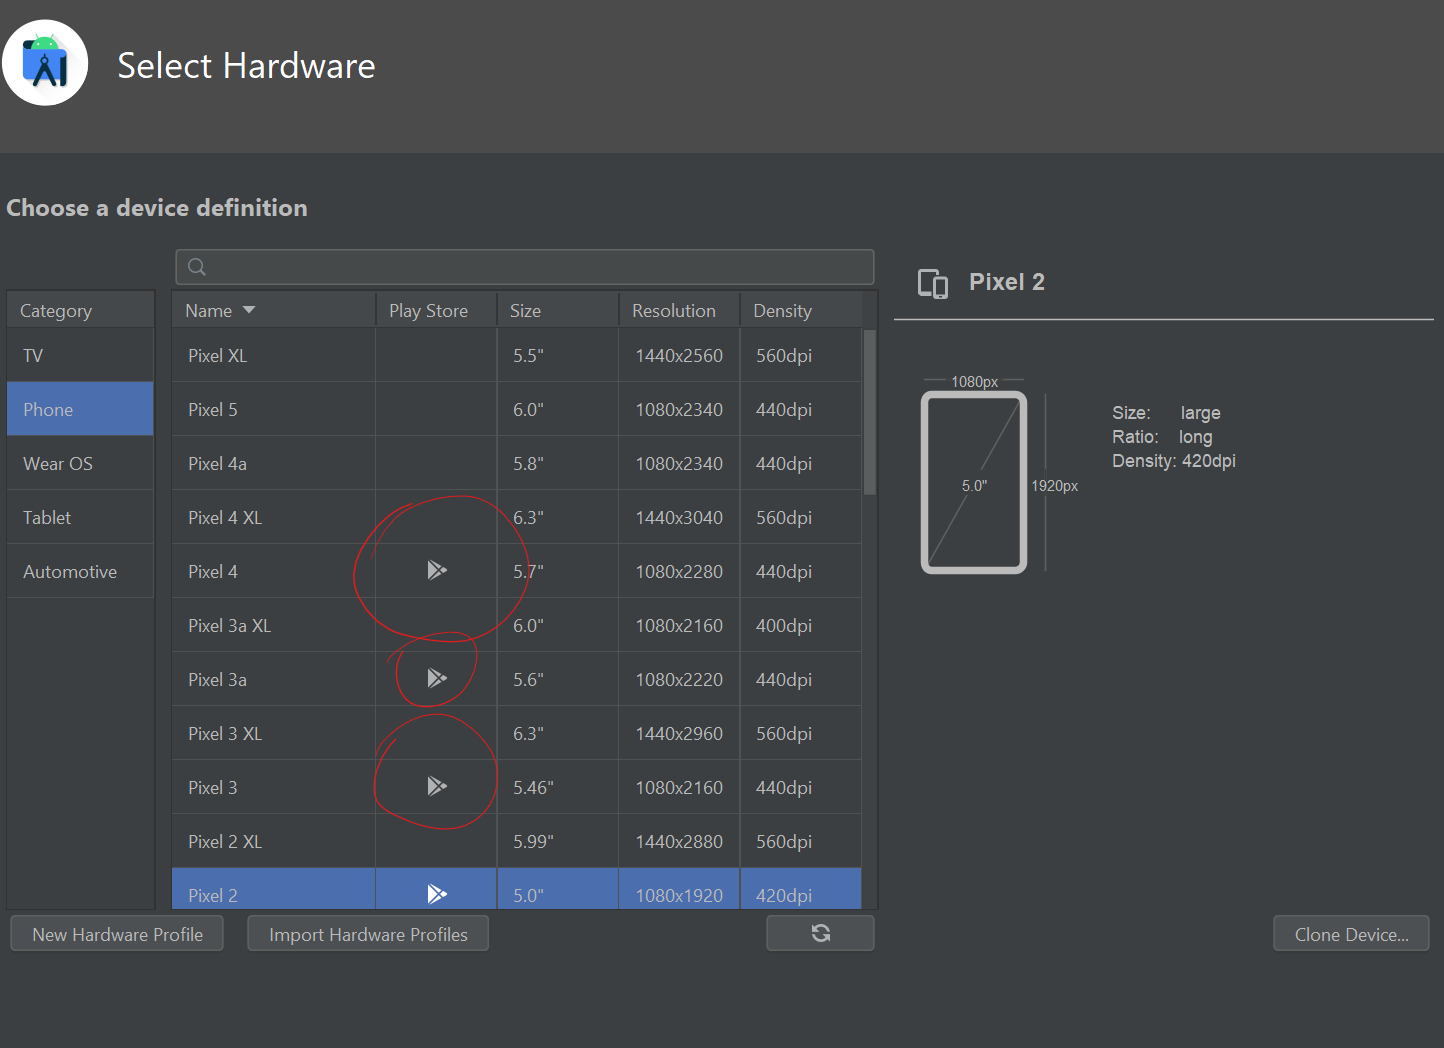
Task: Click the 1440x3040 resolution cell
Action: point(679,517)
